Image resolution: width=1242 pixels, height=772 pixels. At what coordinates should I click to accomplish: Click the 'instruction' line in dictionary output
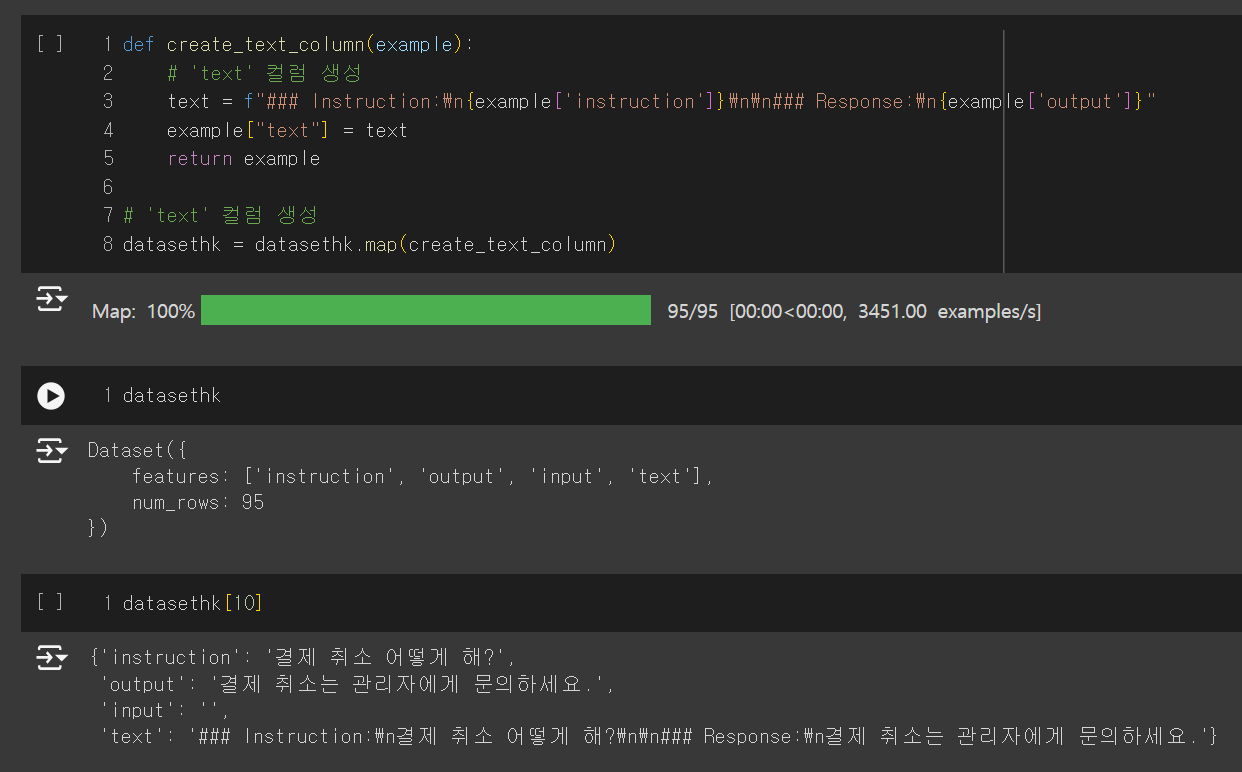click(302, 657)
